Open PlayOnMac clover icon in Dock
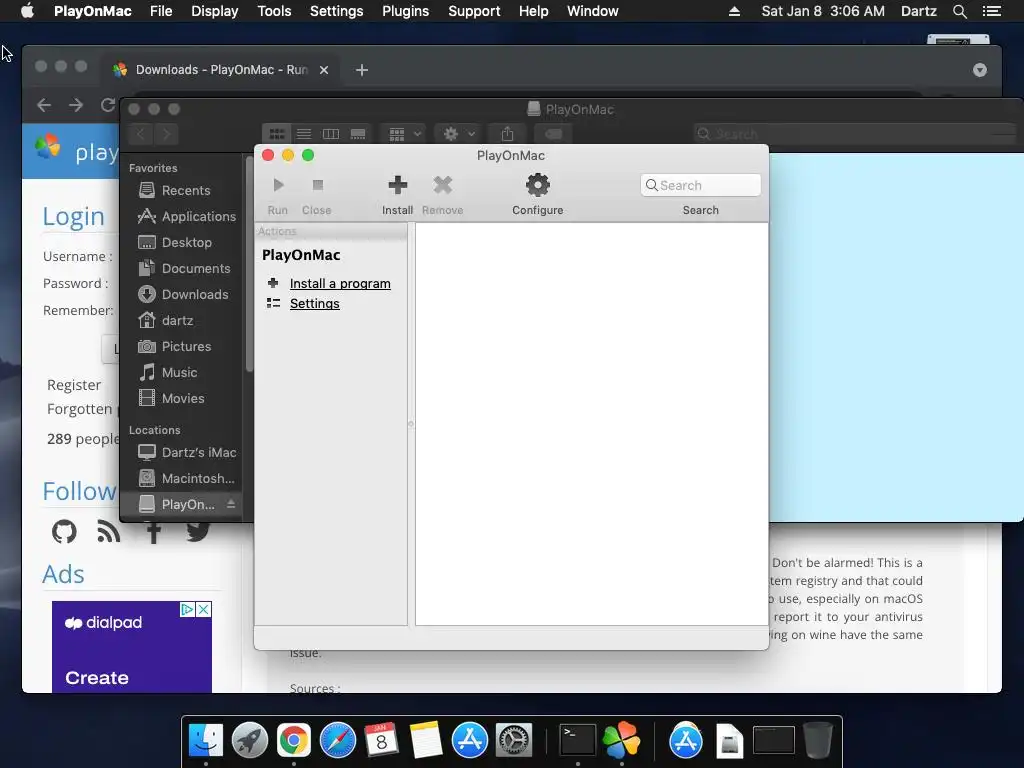The height and width of the screenshot is (768, 1024). (x=621, y=740)
